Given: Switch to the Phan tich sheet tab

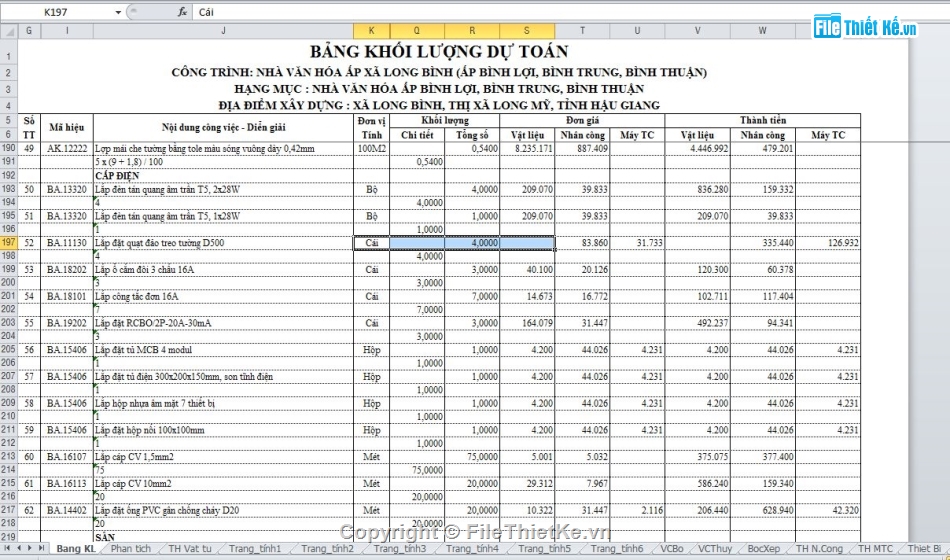Looking at the screenshot, I should [130, 548].
